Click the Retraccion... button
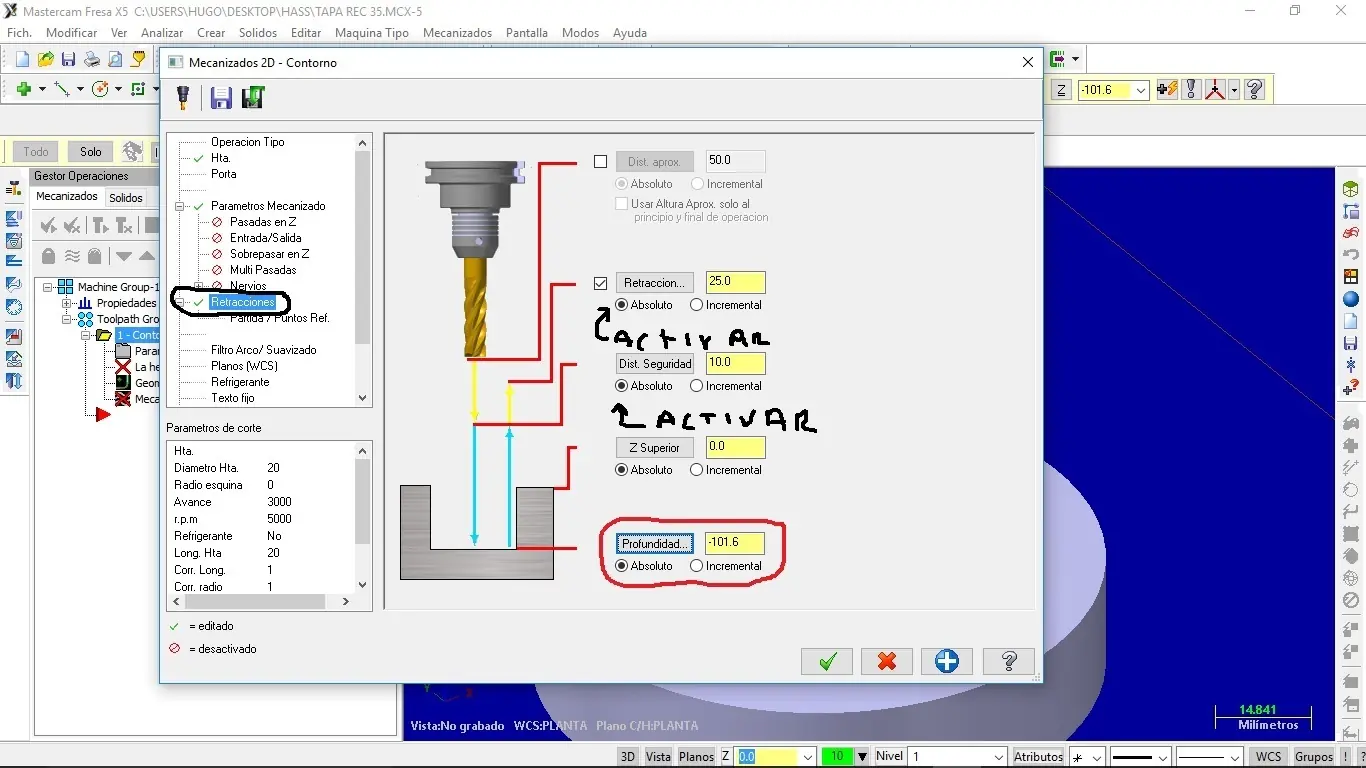This screenshot has height=768, width=1366. (x=655, y=283)
